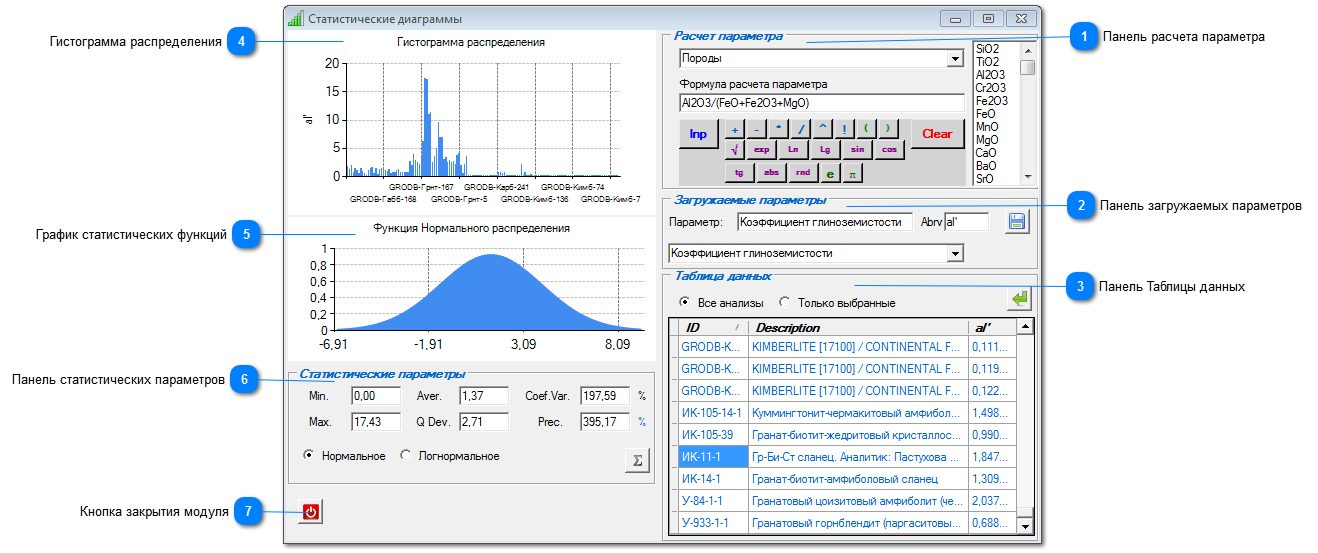Click the Description column header

click(x=858, y=328)
